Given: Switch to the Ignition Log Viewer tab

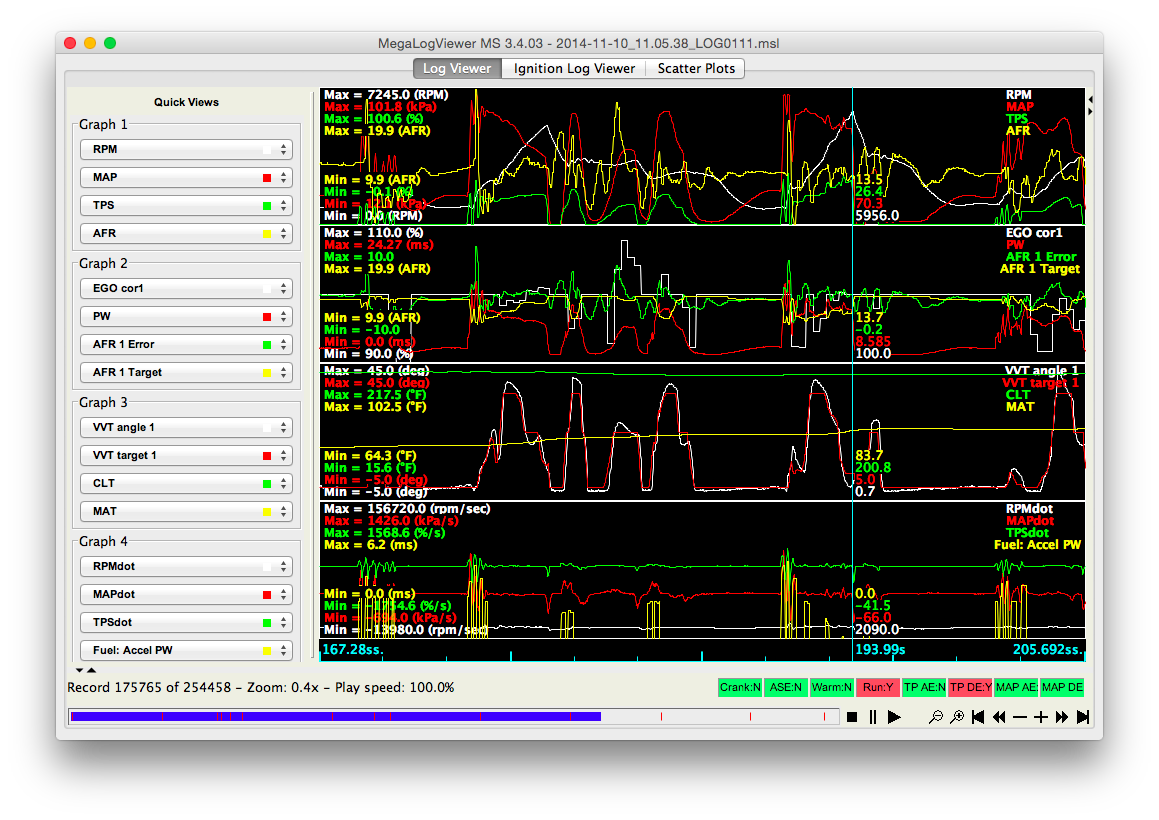Looking at the screenshot, I should 574,68.
